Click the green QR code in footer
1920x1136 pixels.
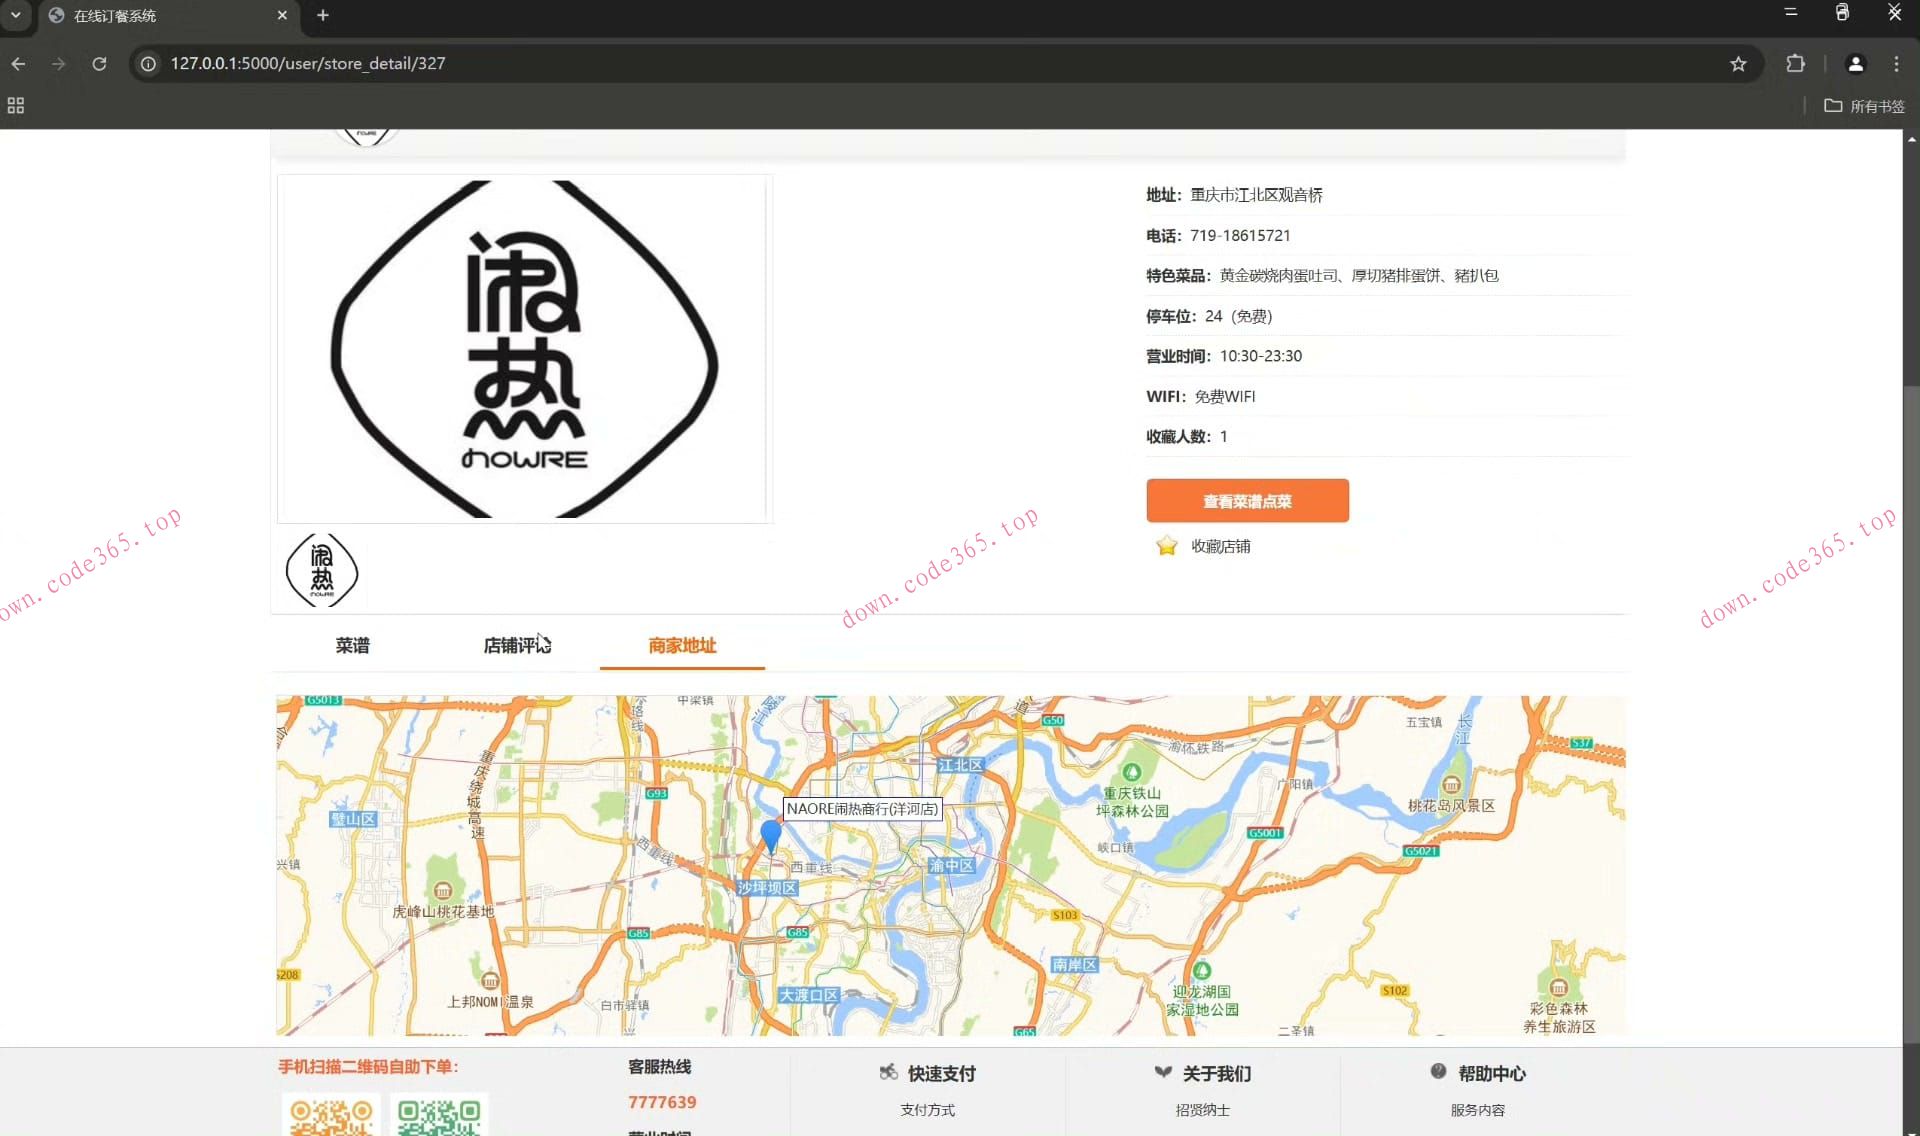(440, 1115)
